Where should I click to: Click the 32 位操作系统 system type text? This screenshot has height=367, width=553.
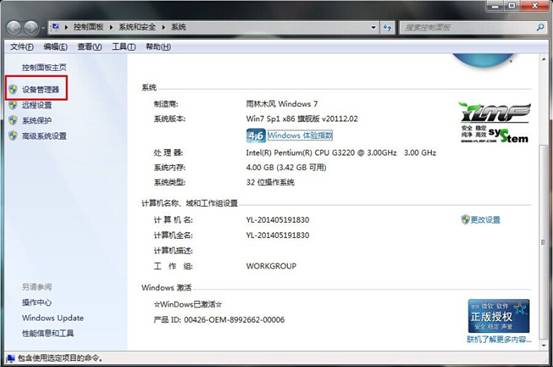(270, 182)
